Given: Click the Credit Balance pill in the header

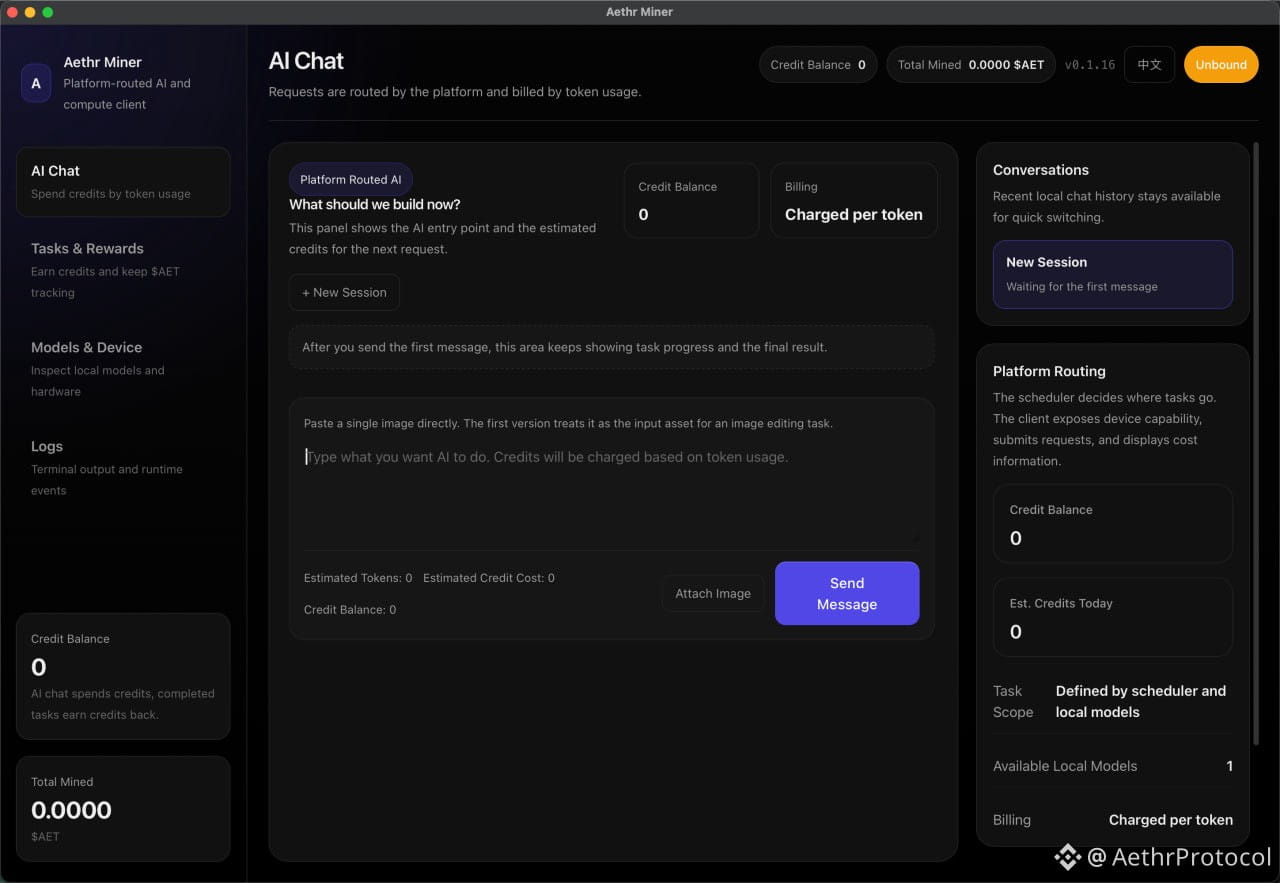Looking at the screenshot, I should click(818, 65).
